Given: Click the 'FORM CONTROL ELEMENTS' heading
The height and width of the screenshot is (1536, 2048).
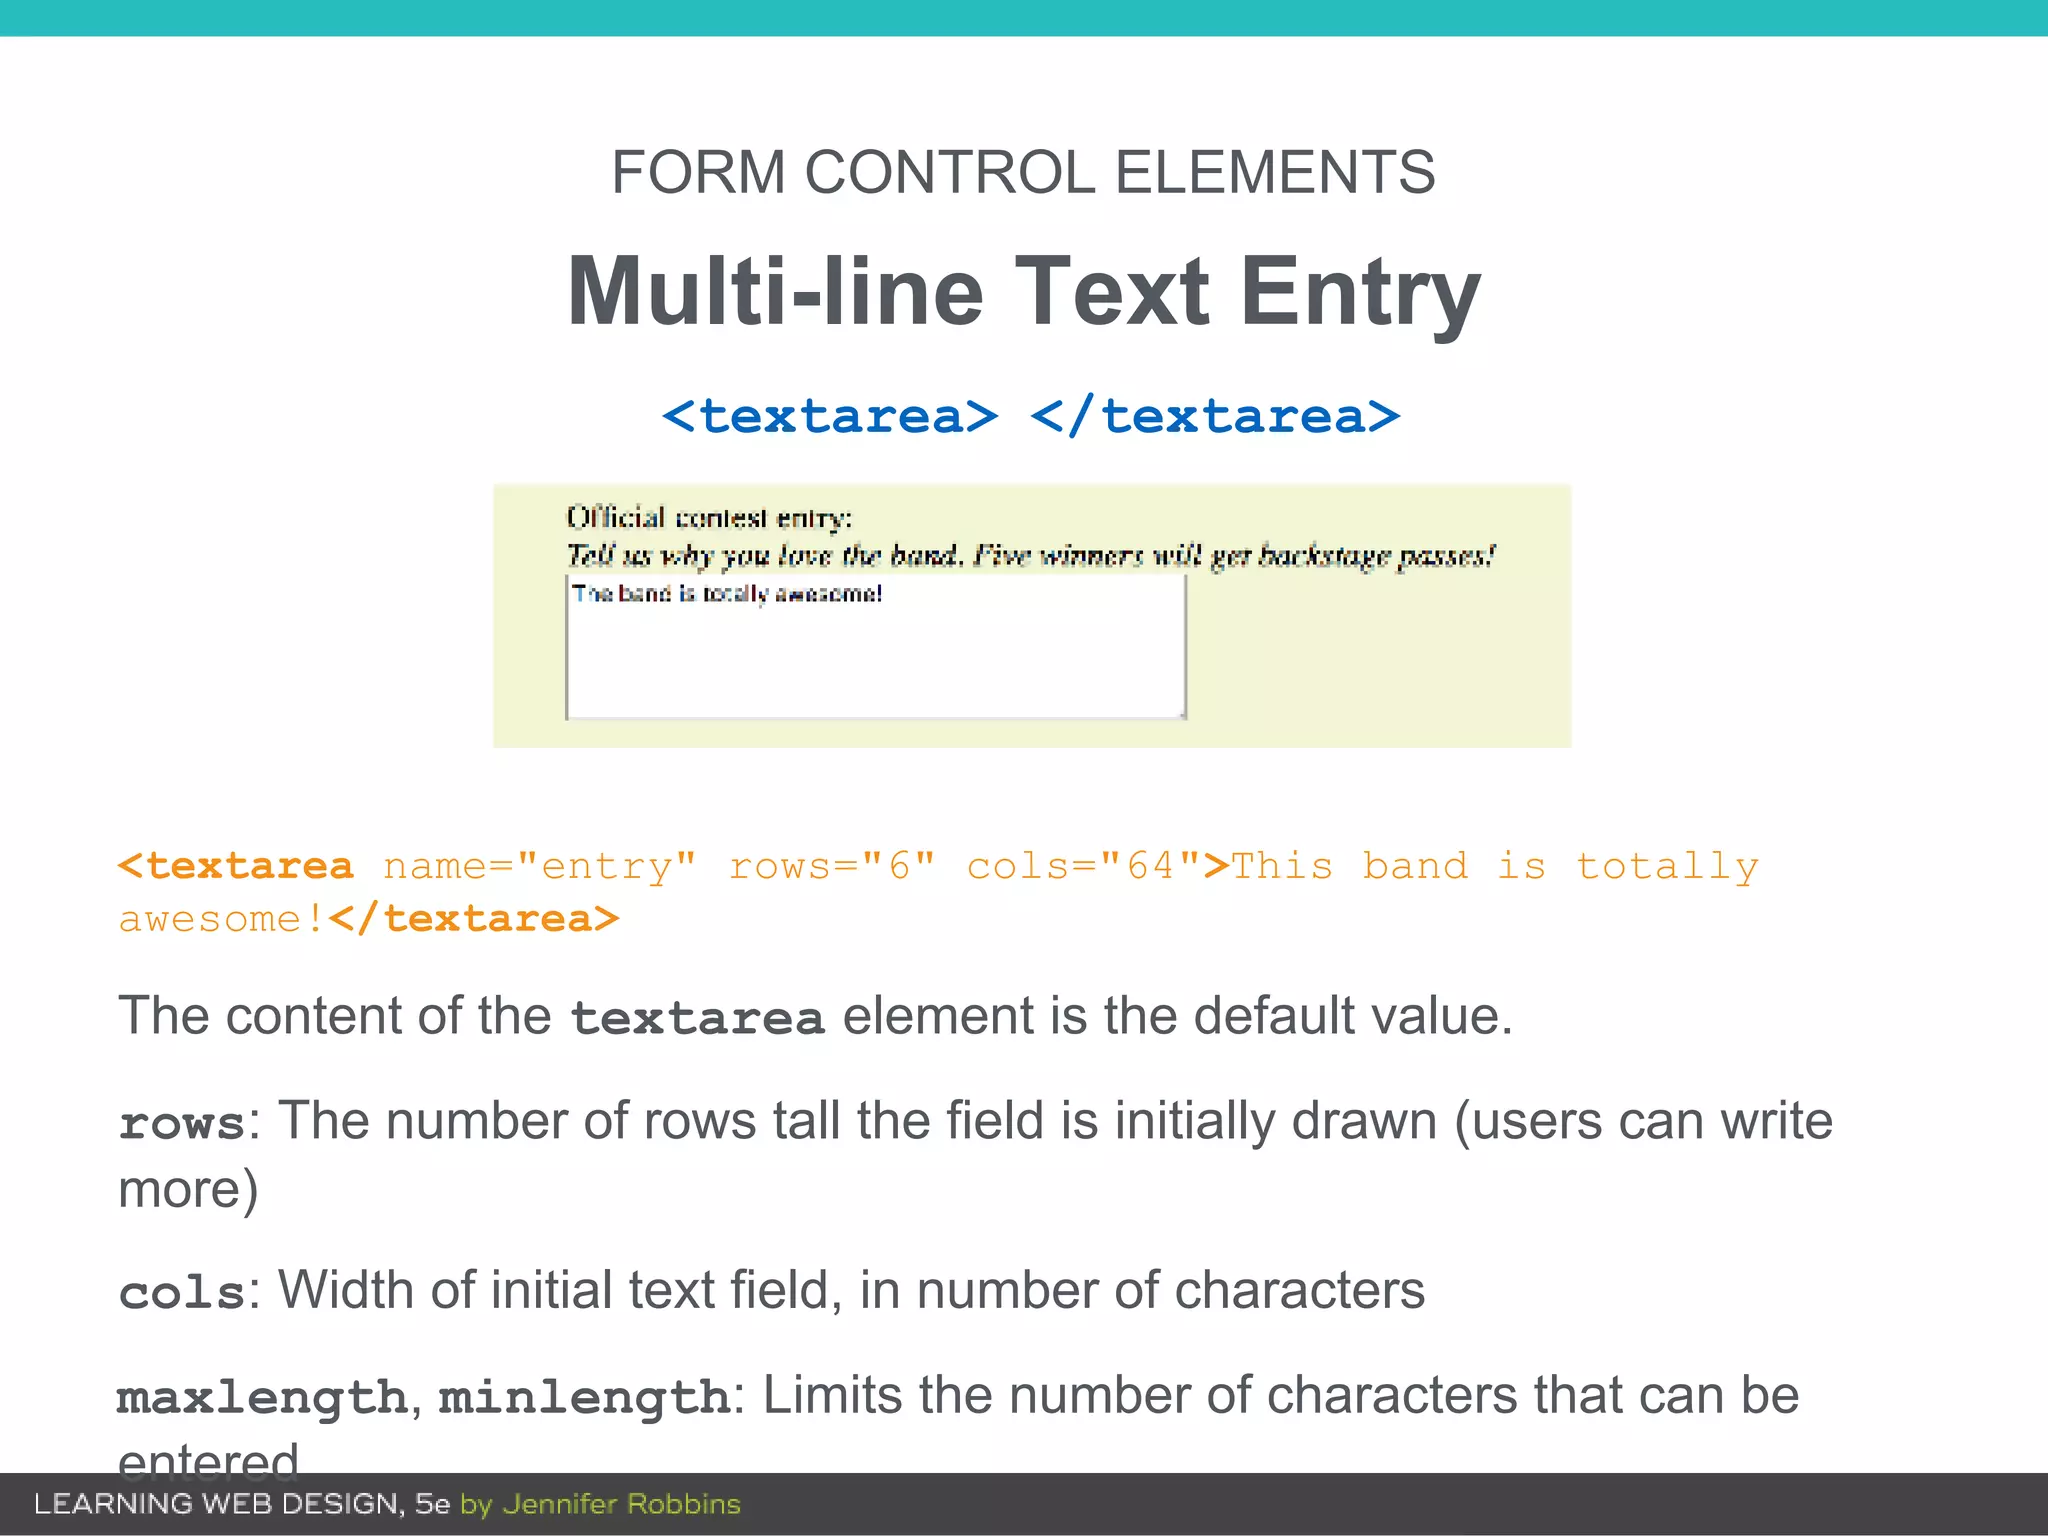Looking at the screenshot, I should coord(1023,172).
